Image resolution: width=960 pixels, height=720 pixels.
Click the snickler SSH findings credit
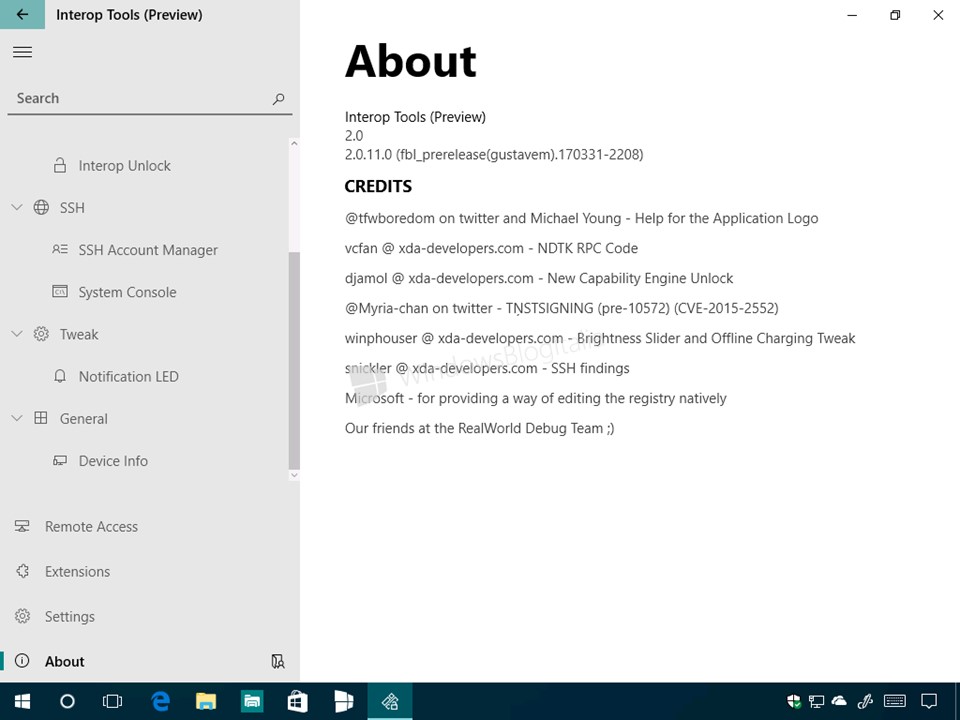pos(487,369)
